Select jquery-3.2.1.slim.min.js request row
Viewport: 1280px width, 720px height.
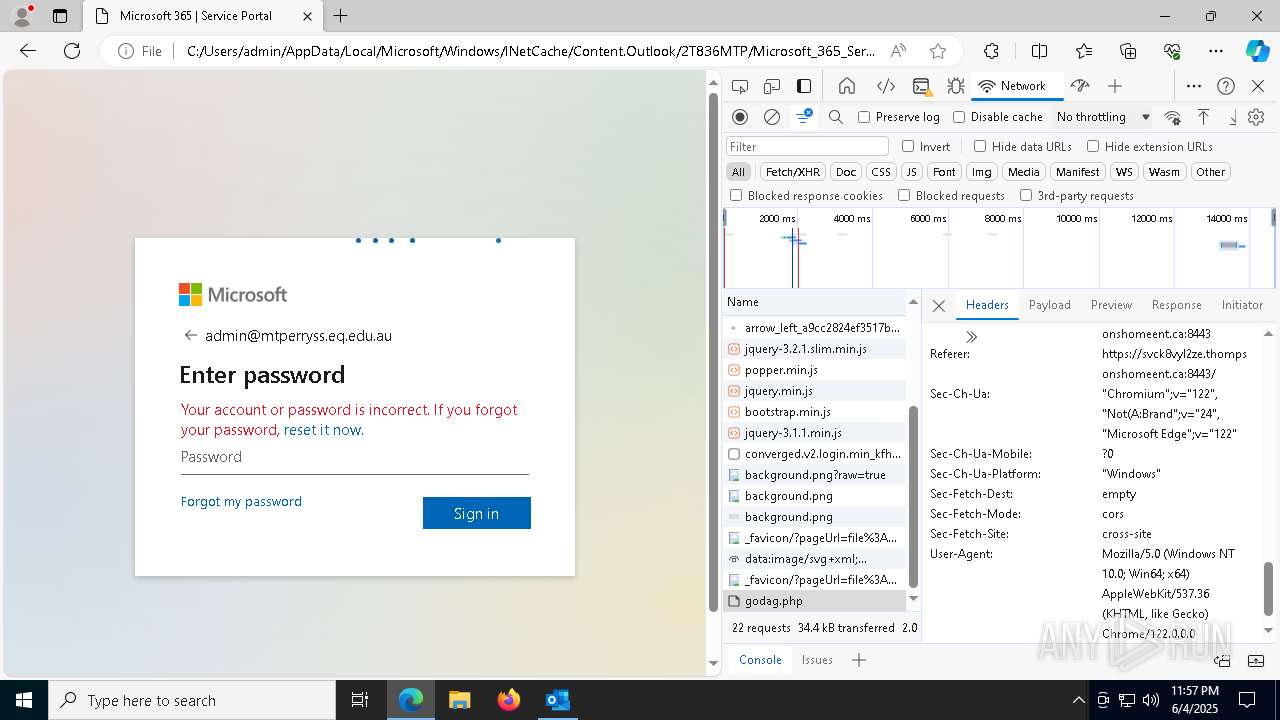[x=814, y=349]
